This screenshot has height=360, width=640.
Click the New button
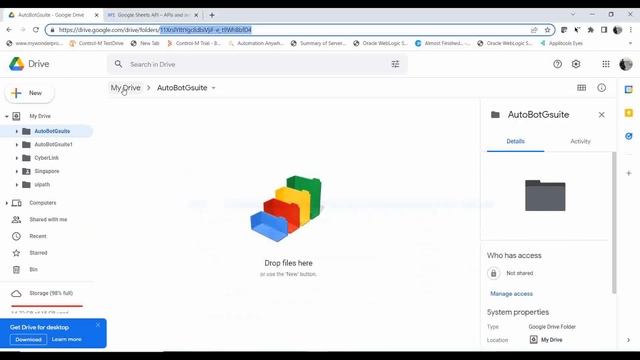(x=29, y=93)
